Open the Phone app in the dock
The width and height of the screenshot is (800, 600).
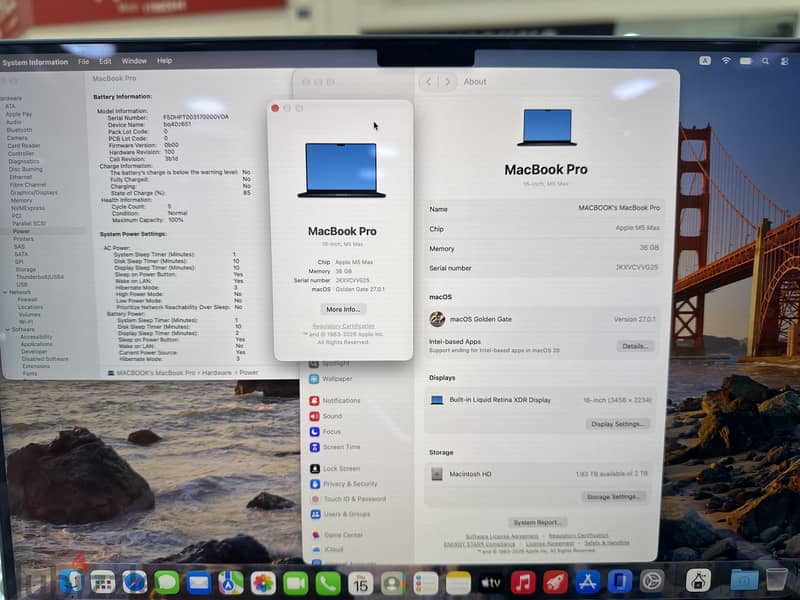pos(328,583)
